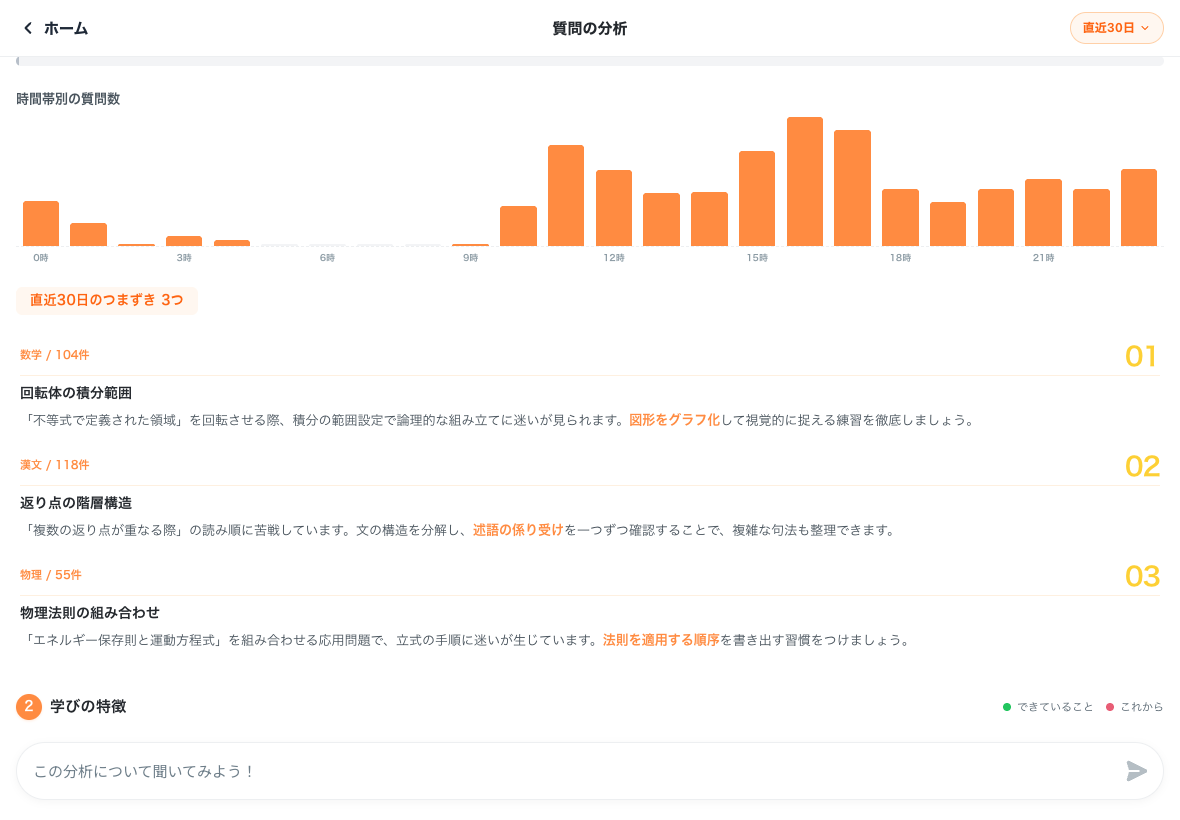The height and width of the screenshot is (820, 1180).
Task: Click the 漢文 / 118件 label
Action: [54, 464]
